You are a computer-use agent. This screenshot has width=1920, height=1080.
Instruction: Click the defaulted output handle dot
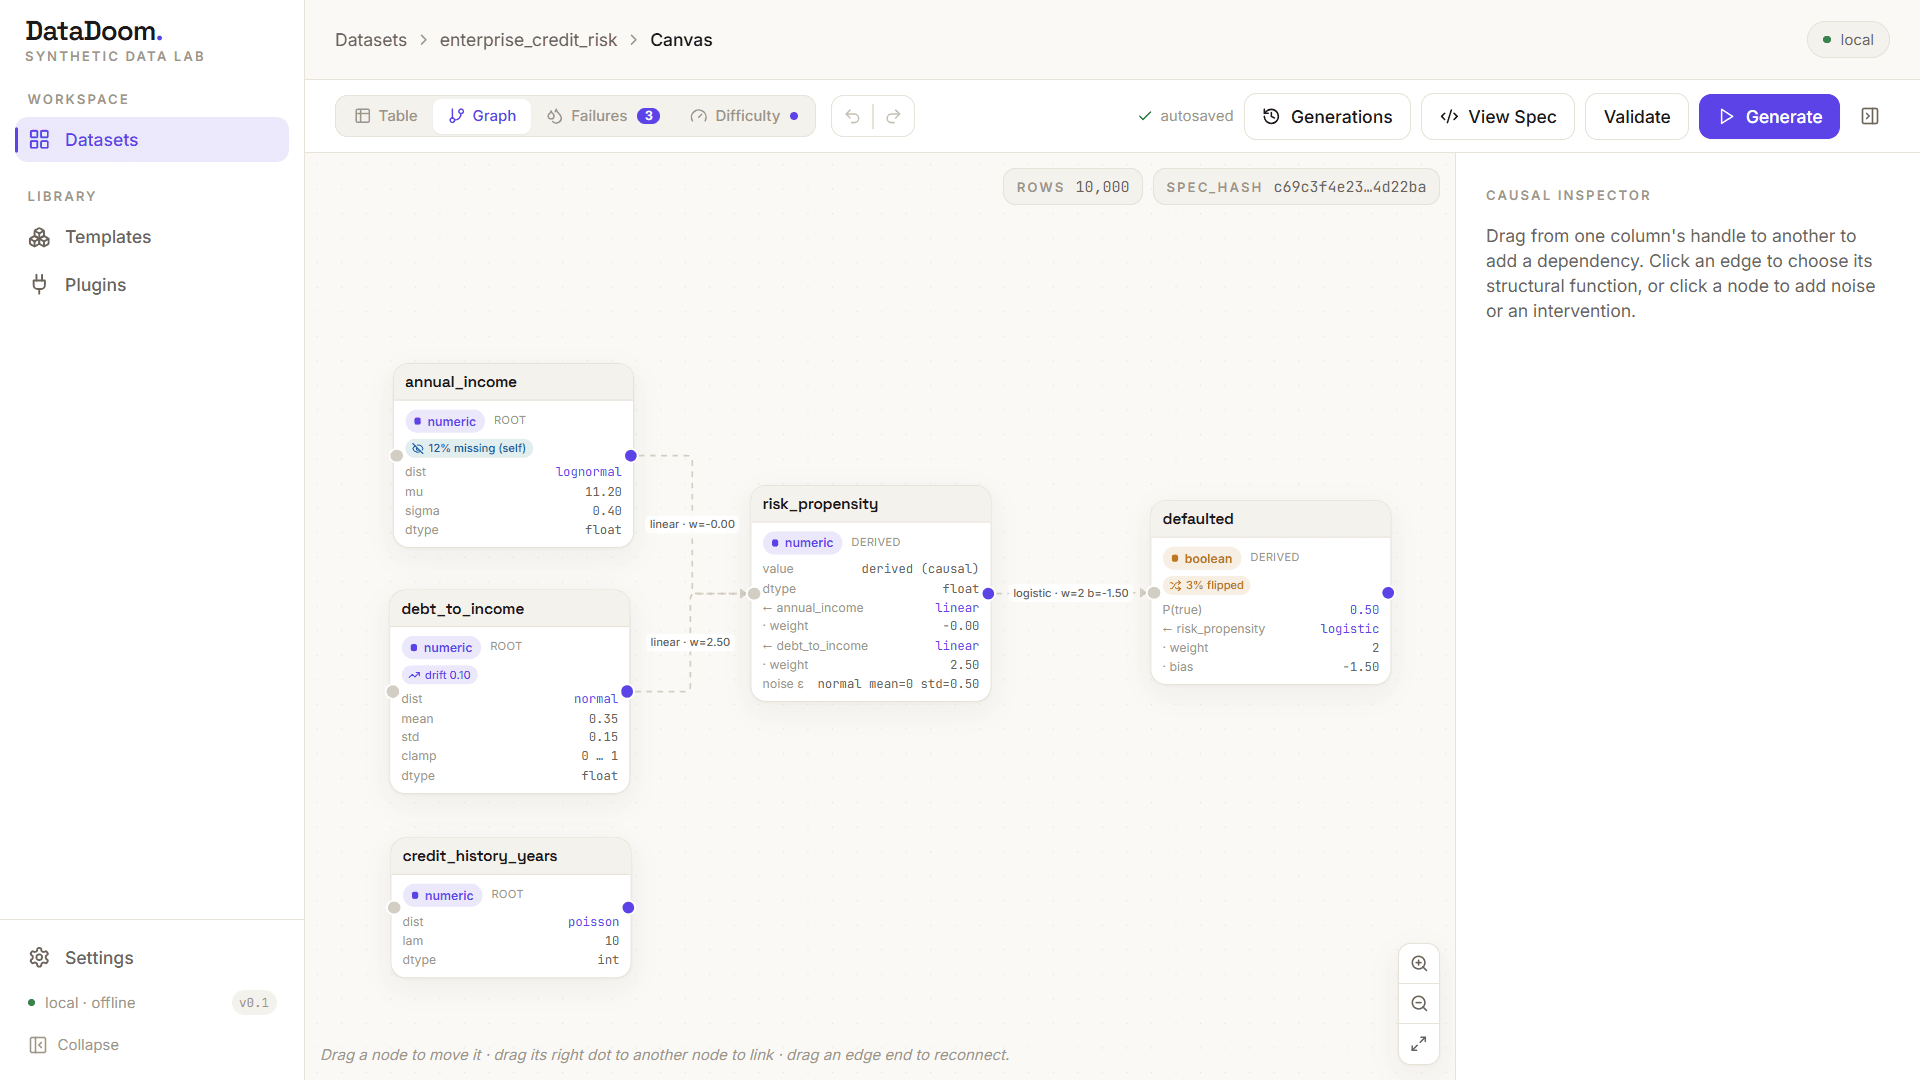(1388, 593)
